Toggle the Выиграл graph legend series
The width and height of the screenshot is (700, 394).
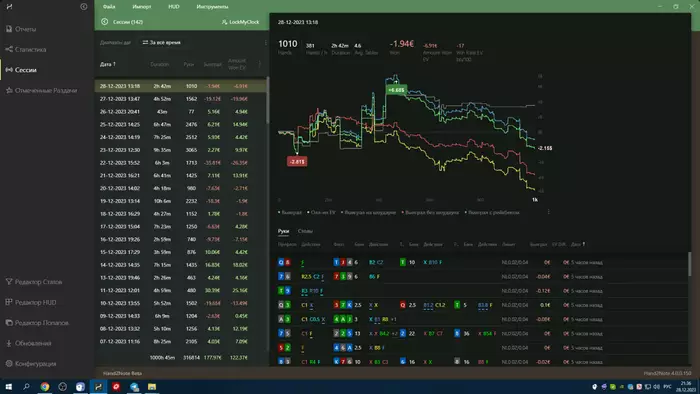(290, 213)
